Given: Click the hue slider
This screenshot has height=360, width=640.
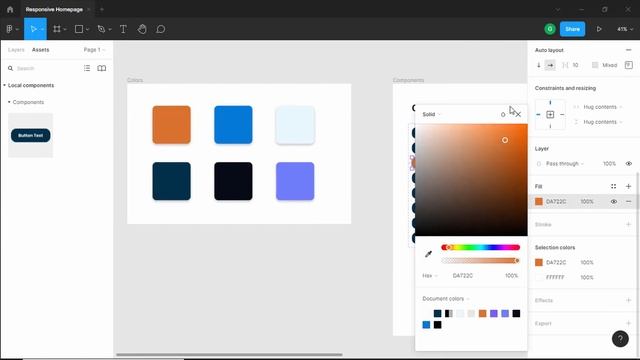Looking at the screenshot, I should click(x=480, y=247).
